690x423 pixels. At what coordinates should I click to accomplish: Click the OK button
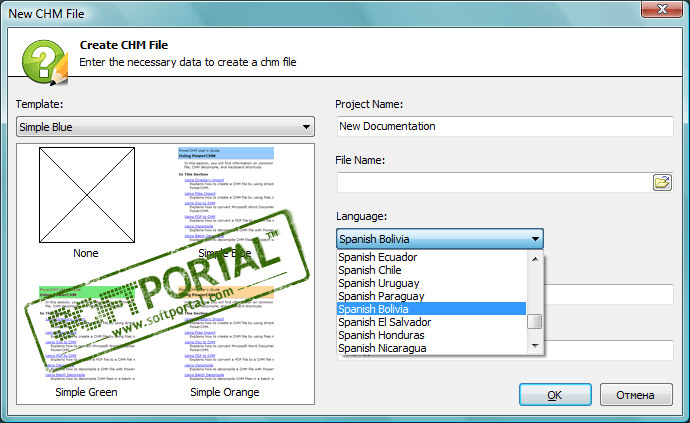pyautogui.click(x=555, y=395)
